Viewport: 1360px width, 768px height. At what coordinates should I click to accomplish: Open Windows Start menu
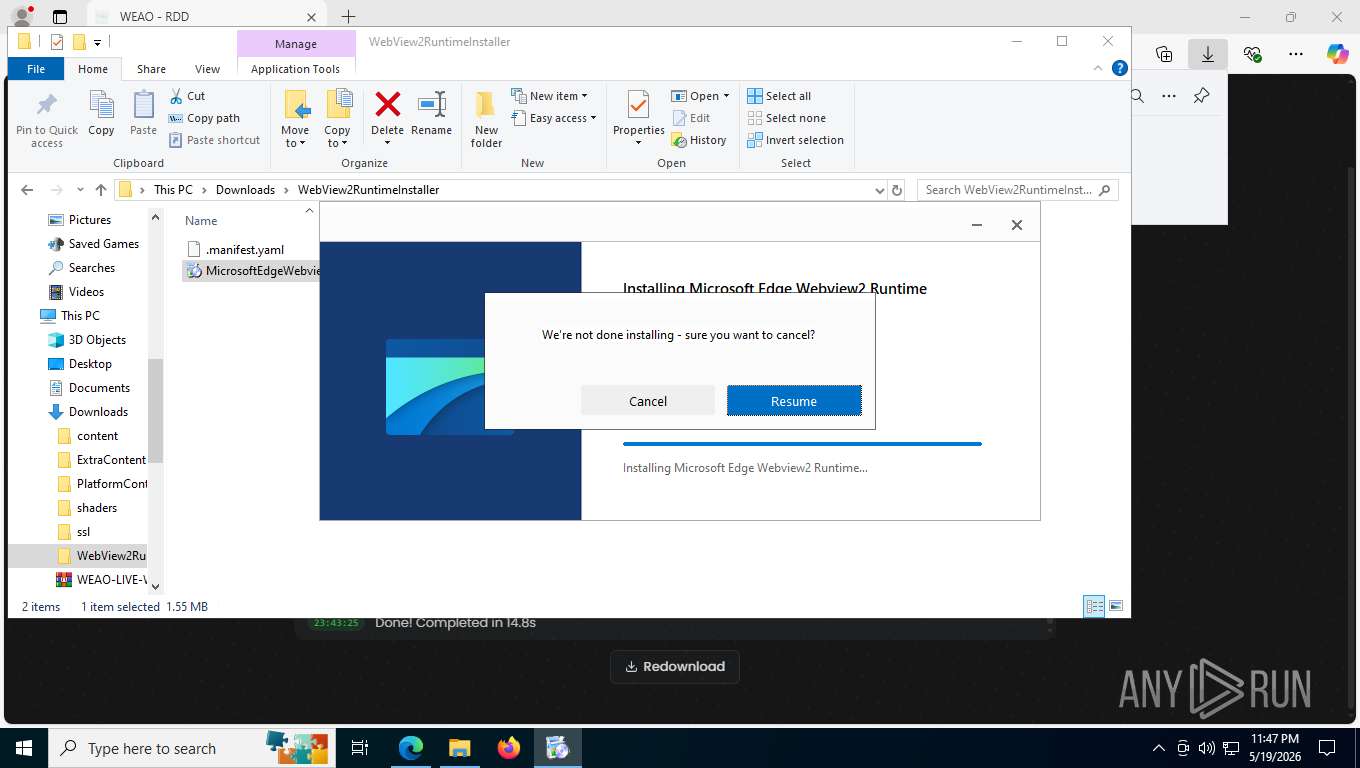coord(24,748)
